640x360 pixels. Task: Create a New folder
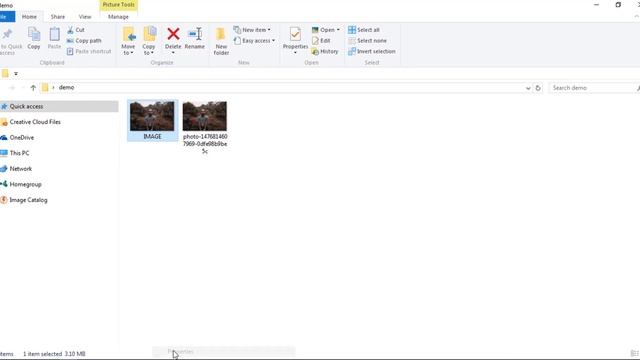221,41
